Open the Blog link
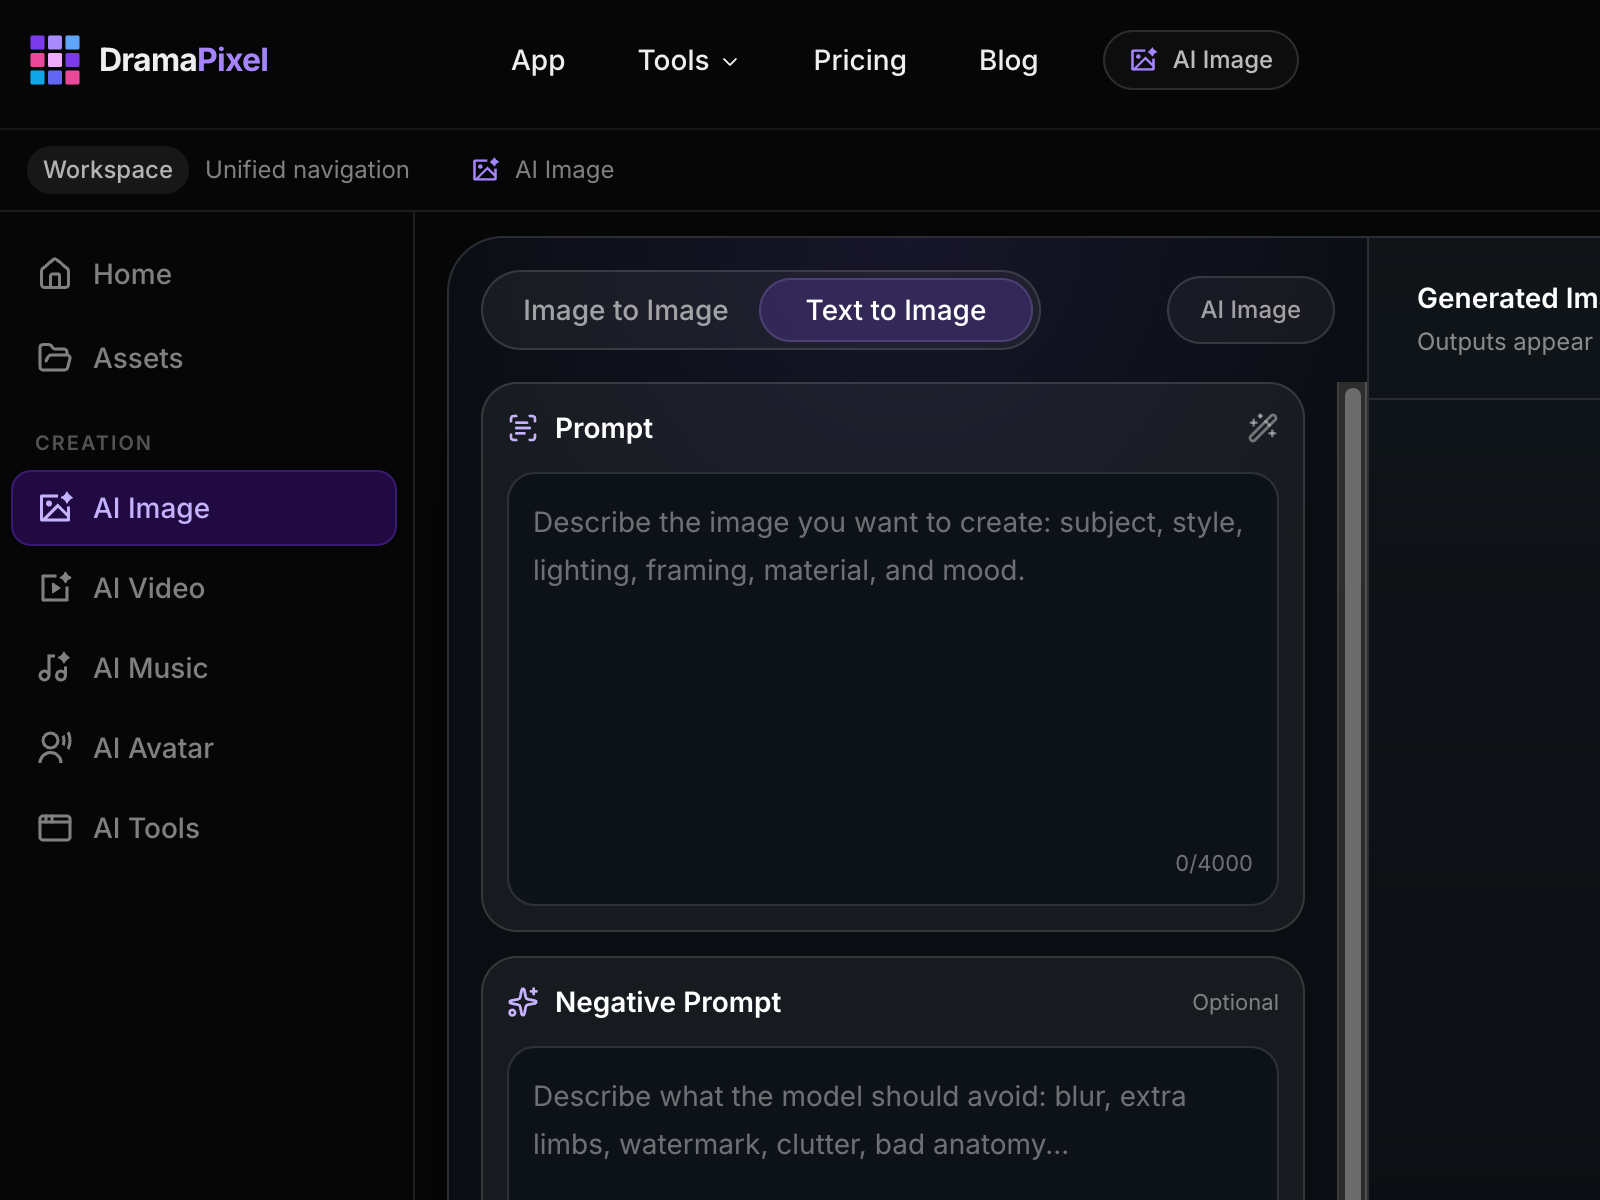The width and height of the screenshot is (1600, 1200). [x=1008, y=60]
